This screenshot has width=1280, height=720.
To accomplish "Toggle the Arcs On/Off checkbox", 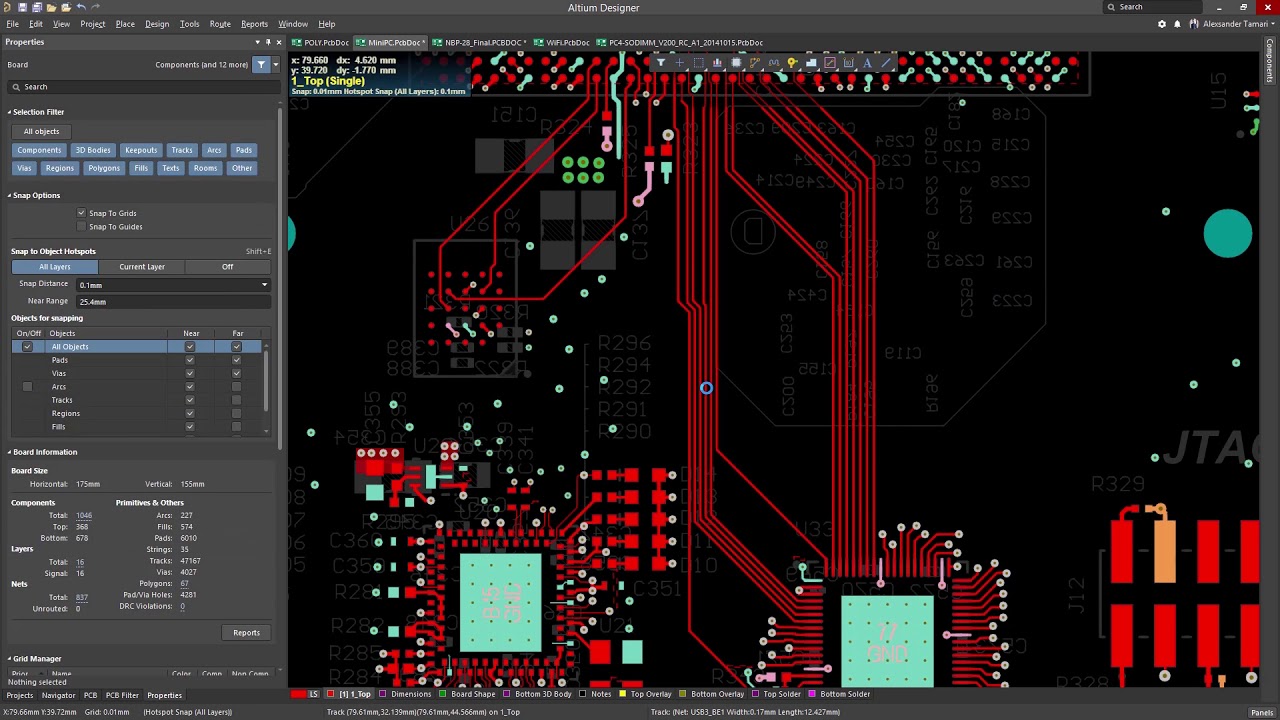I will pyautogui.click(x=27, y=387).
